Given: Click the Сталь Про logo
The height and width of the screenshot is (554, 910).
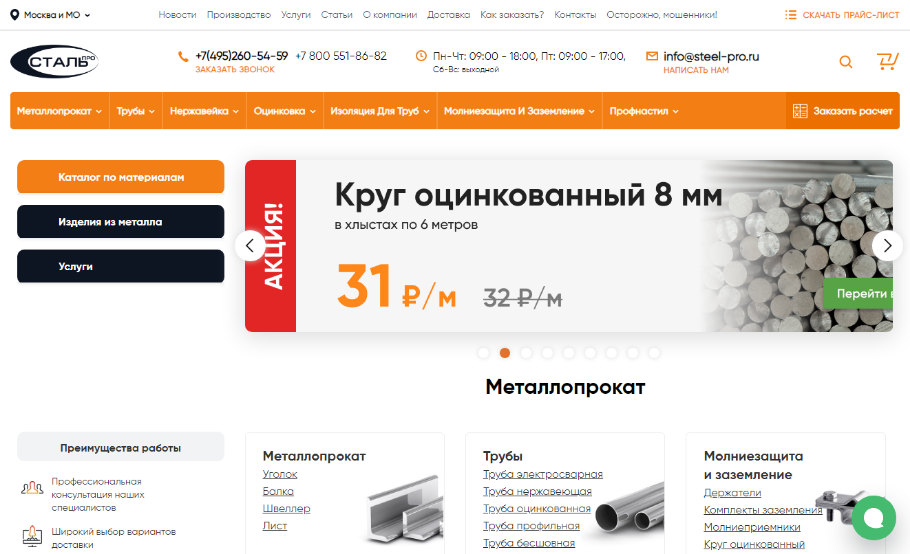Looking at the screenshot, I should pos(55,61).
